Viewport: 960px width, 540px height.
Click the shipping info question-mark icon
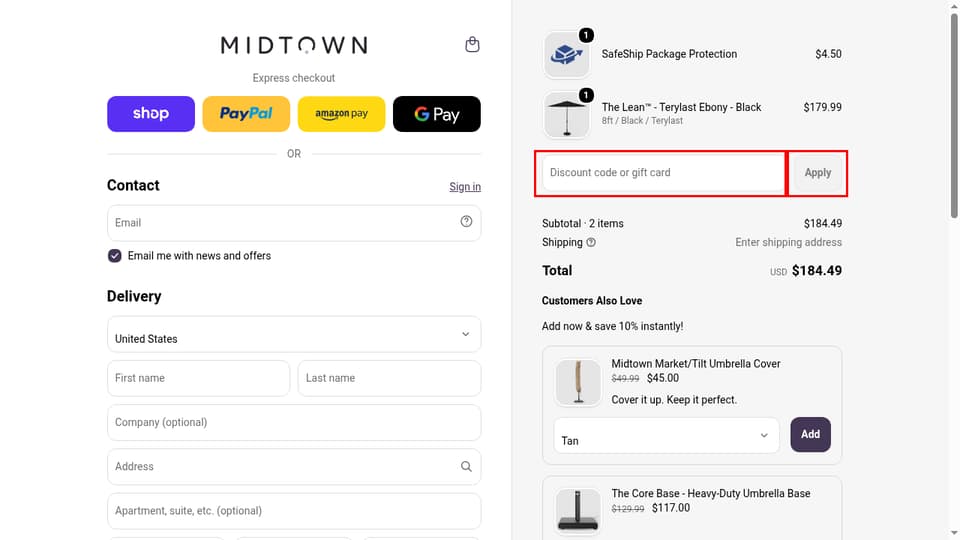pyautogui.click(x=591, y=242)
